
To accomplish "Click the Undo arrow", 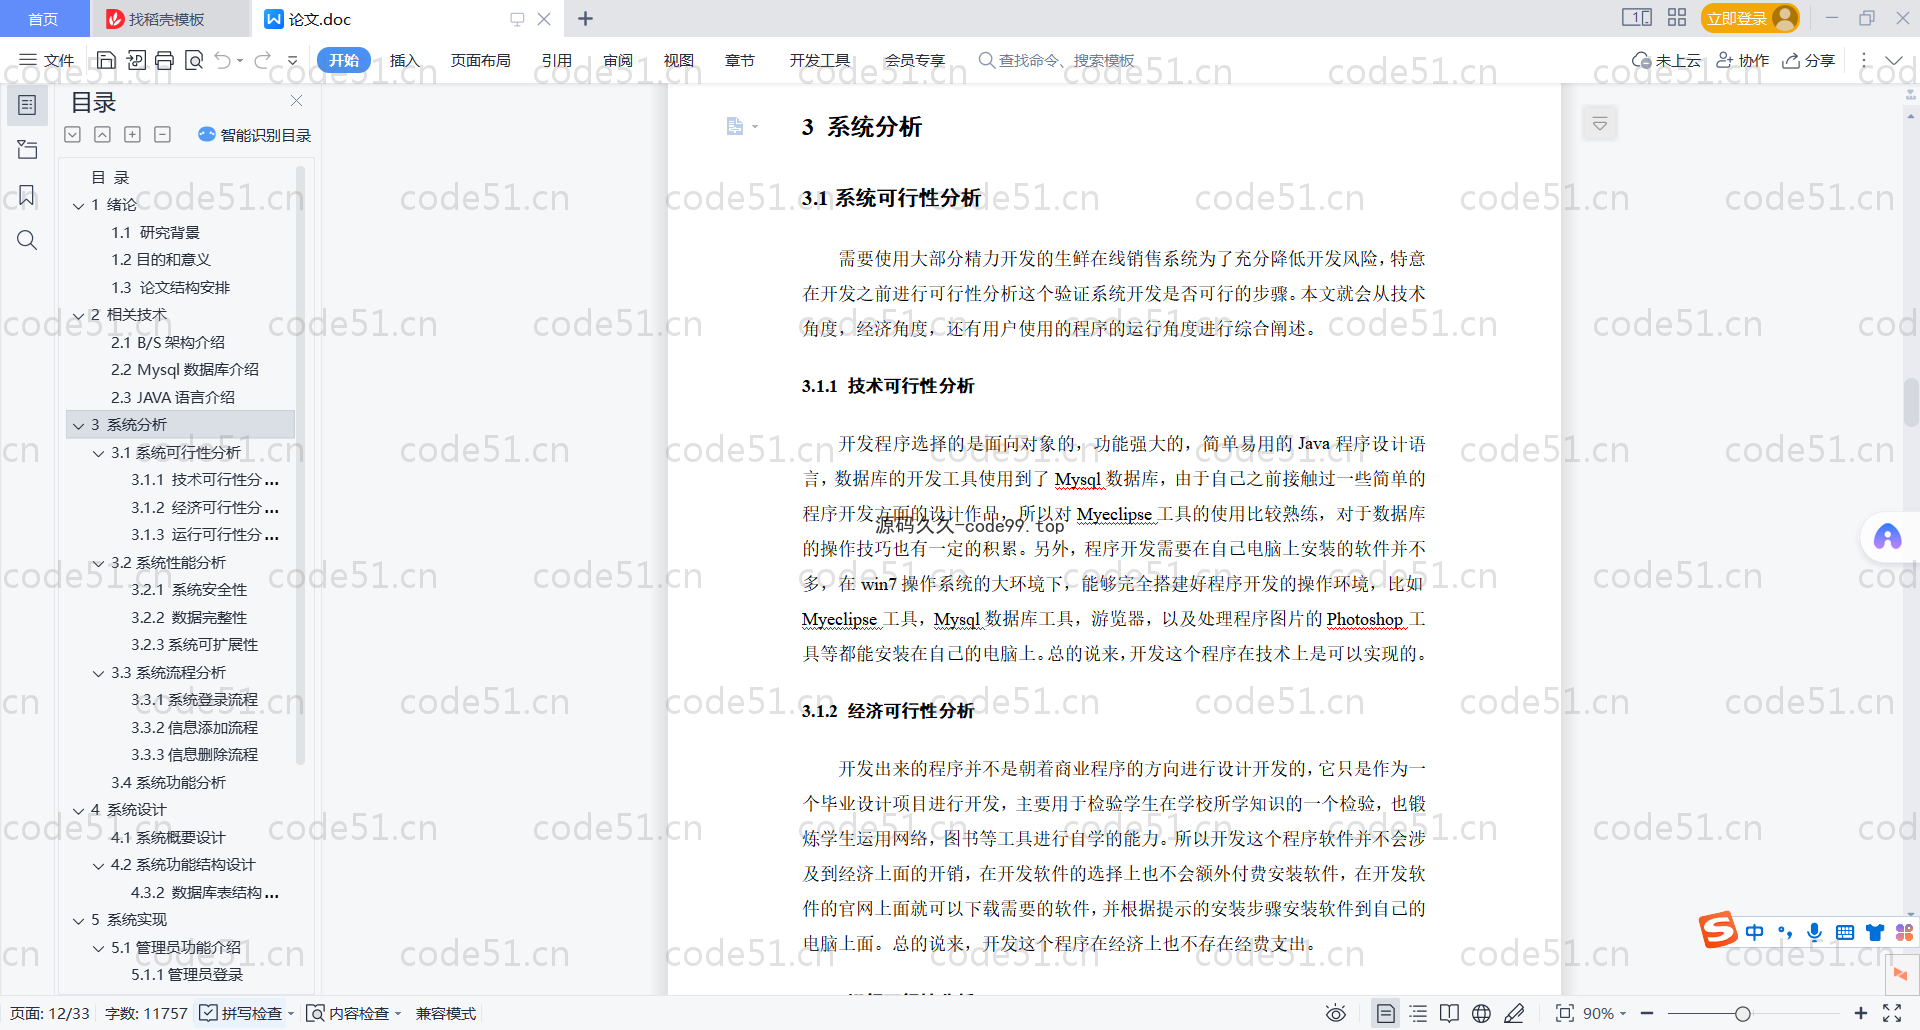I will pos(223,60).
